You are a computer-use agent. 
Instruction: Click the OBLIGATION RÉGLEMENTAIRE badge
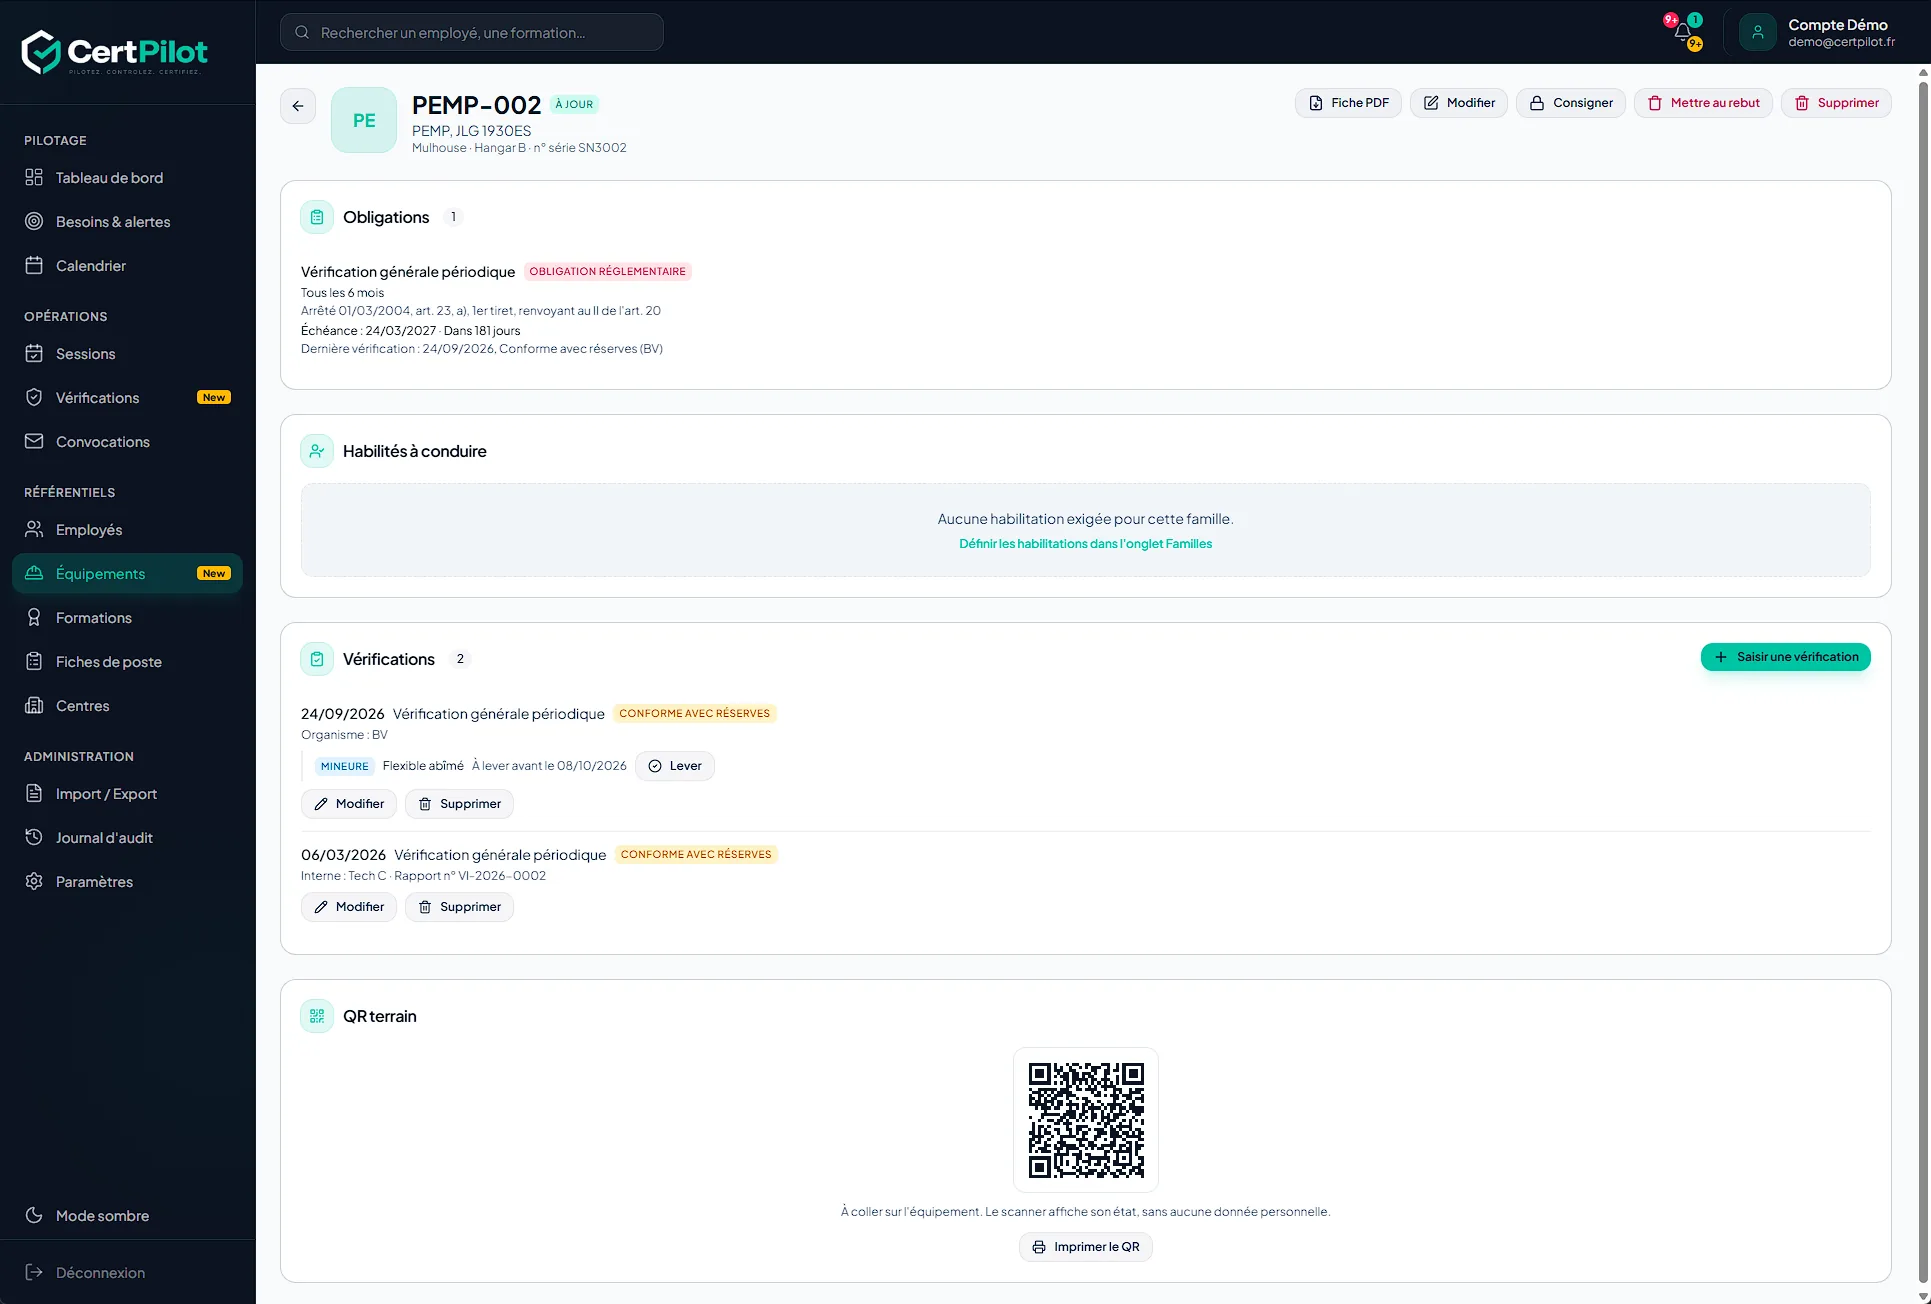608,272
